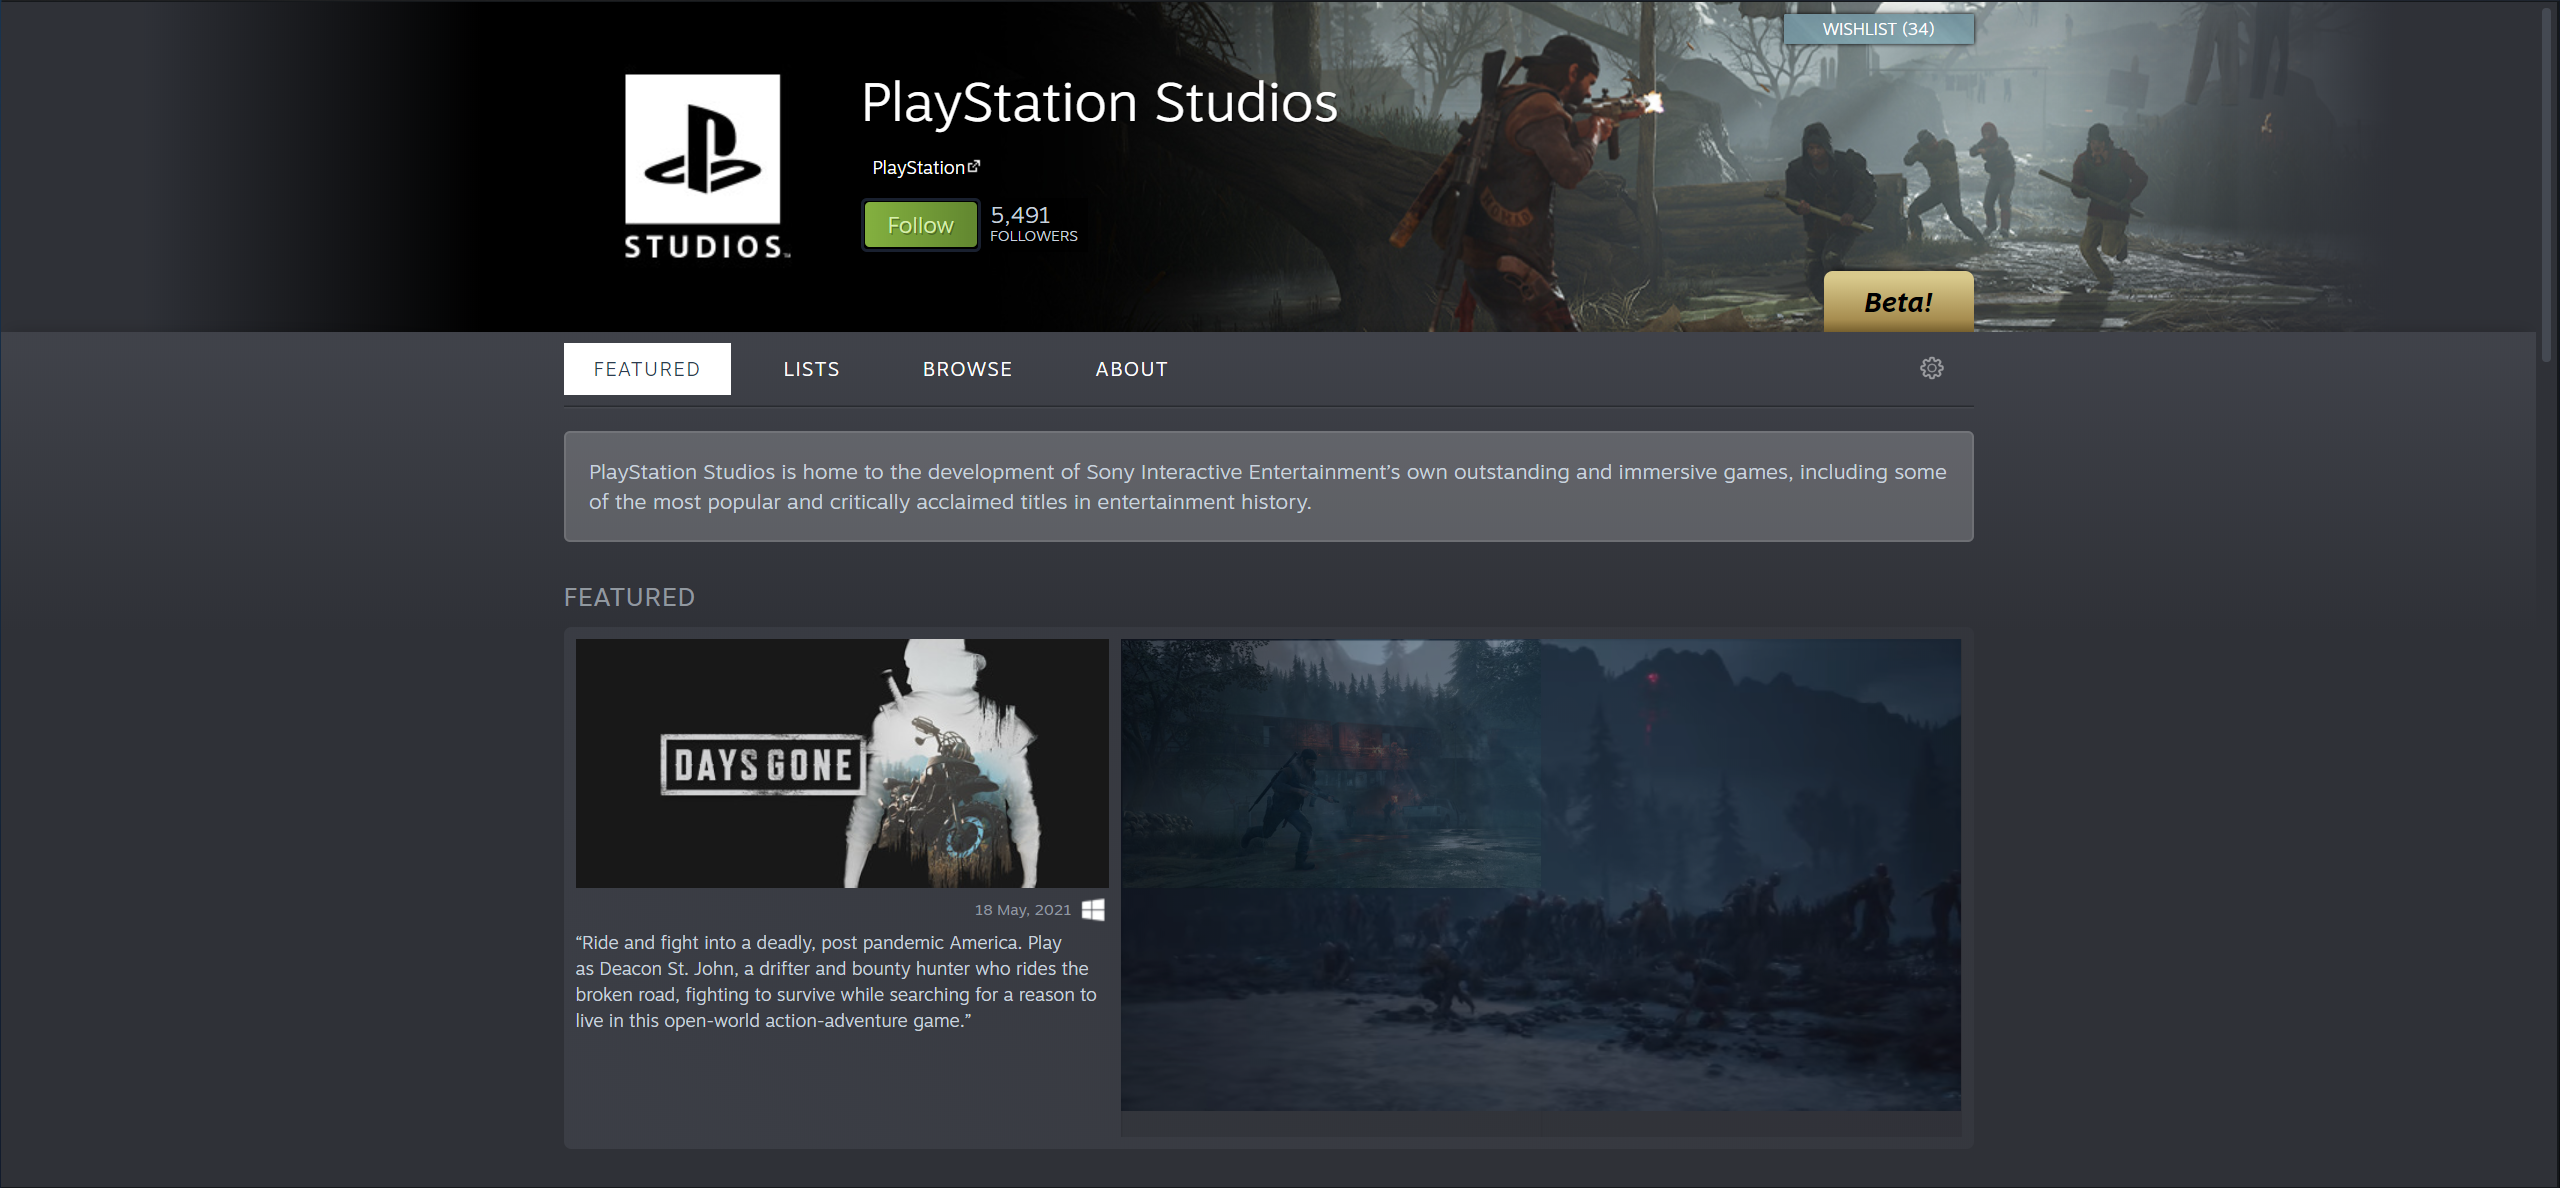
Task: Open the settings gear icon
Action: coord(1931,368)
